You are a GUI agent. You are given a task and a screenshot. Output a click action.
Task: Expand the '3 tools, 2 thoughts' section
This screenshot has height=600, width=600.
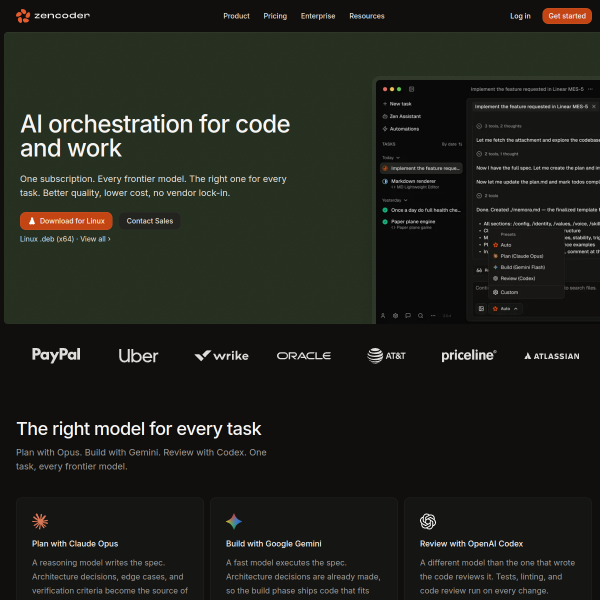point(499,126)
